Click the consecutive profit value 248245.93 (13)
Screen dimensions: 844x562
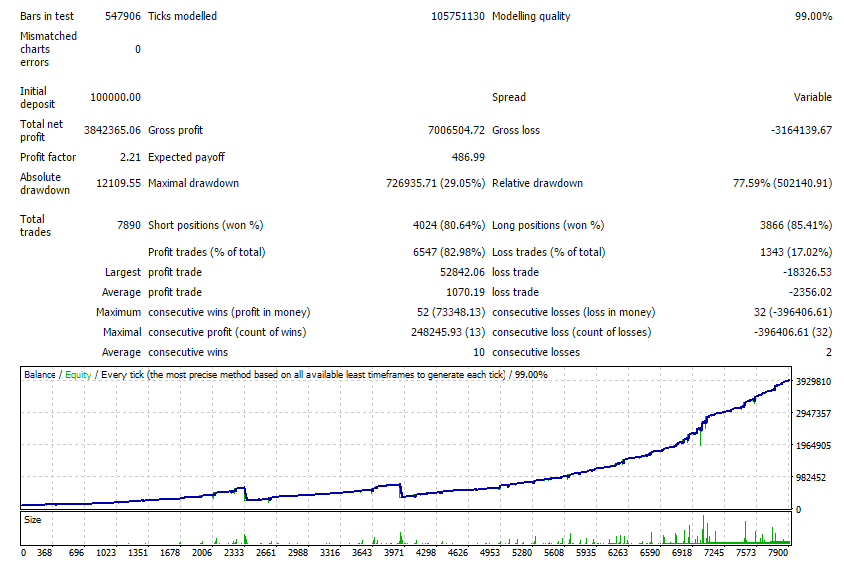pyautogui.click(x=448, y=332)
